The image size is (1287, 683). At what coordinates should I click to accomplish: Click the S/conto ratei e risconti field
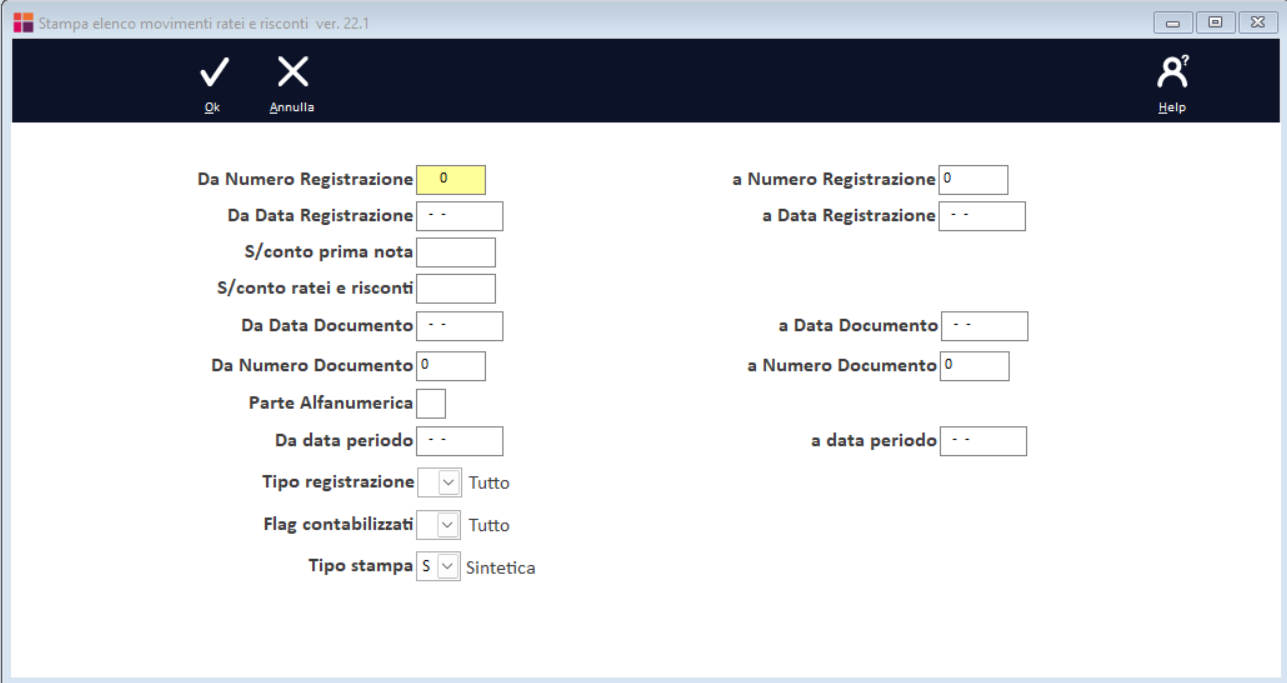coord(456,289)
